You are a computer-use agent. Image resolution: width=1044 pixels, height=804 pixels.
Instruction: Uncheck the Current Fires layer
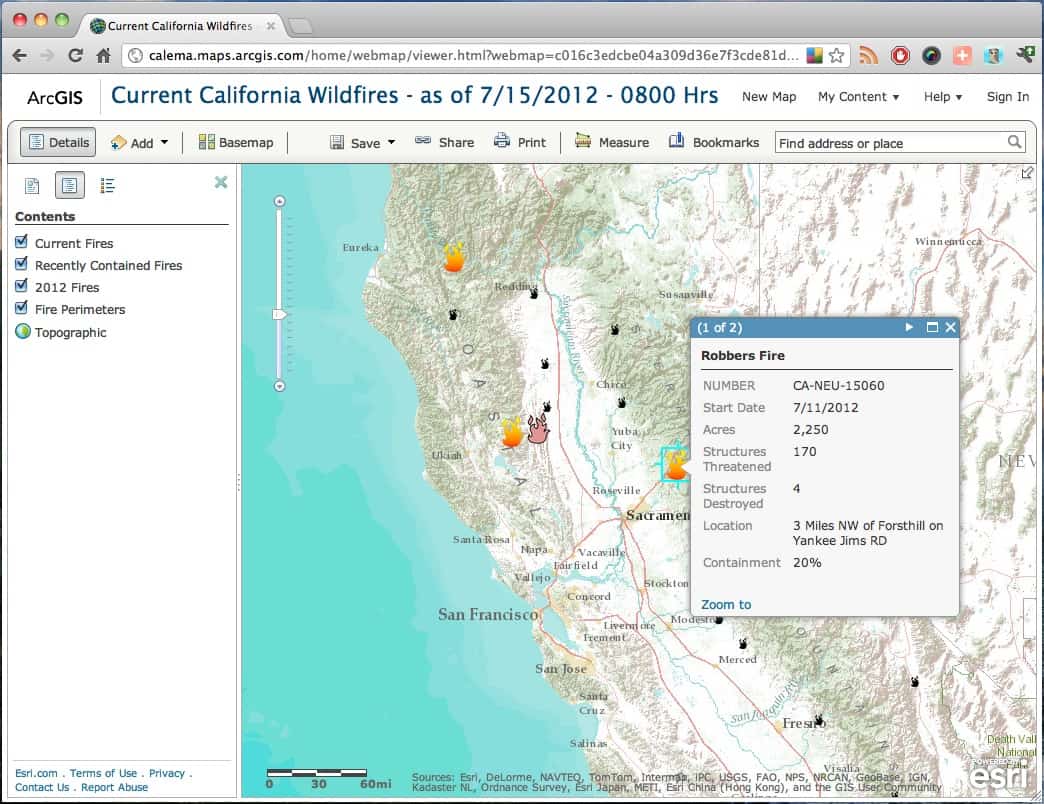[x=21, y=243]
